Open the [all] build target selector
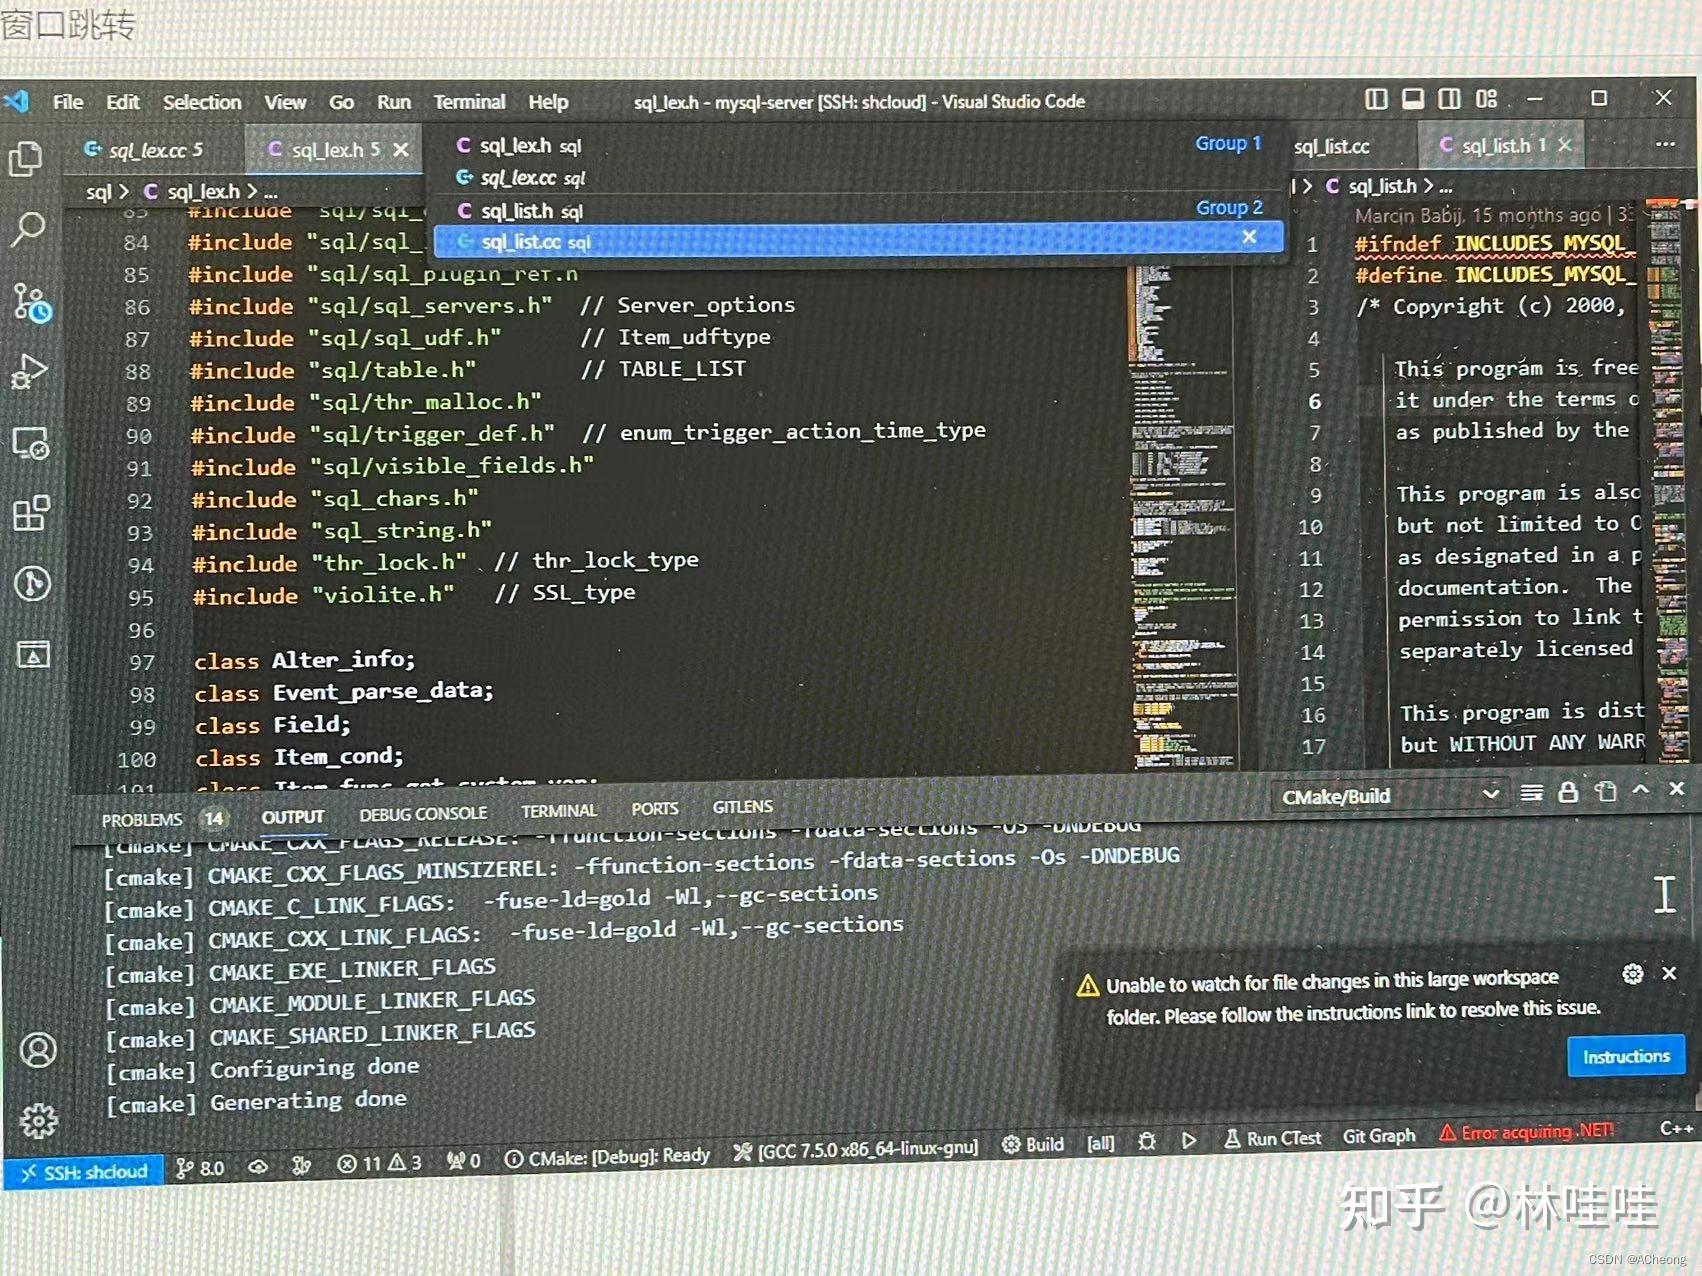 coord(1100,1144)
